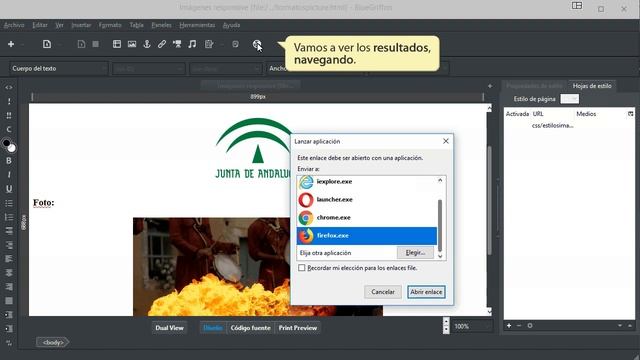
Task: Click the browse globe icon in toolbar
Action: tap(257, 44)
